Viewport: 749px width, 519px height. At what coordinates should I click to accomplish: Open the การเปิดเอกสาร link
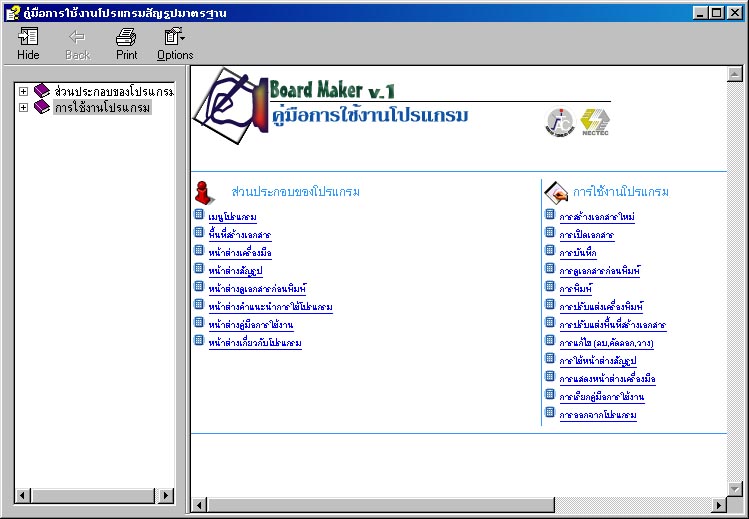click(587, 235)
